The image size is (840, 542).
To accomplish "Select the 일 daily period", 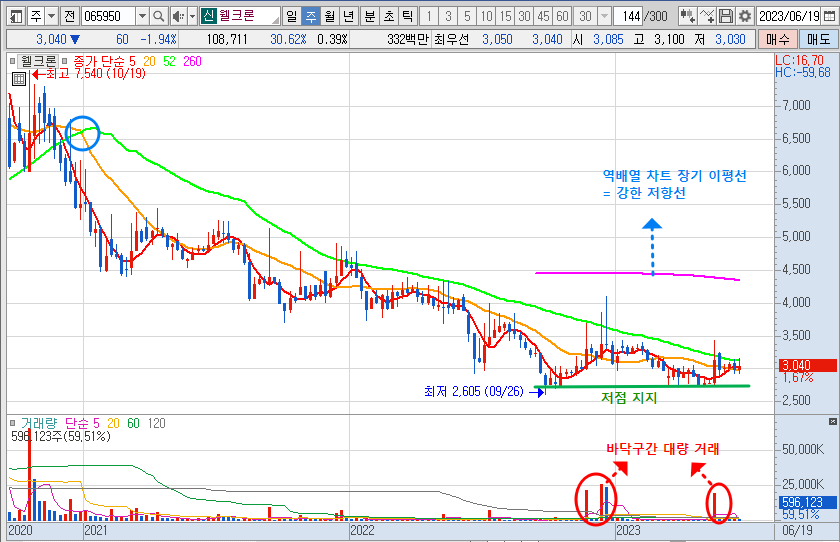I will [291, 16].
